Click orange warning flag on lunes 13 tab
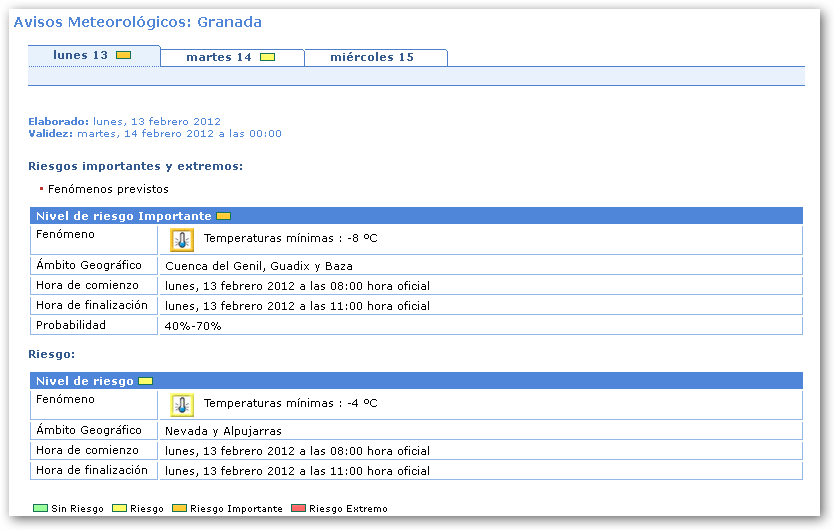This screenshot has width=834, height=530. point(123,55)
